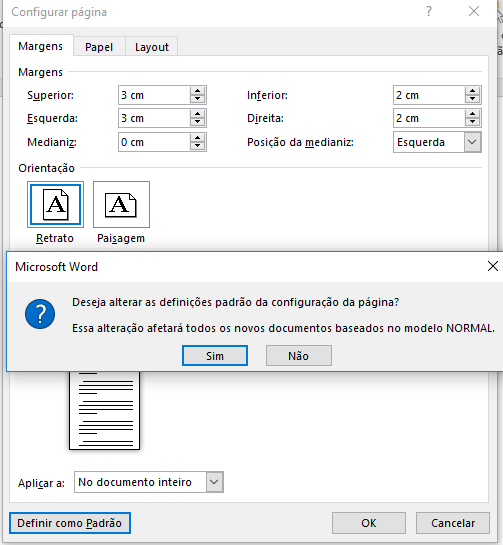503x545 pixels.
Task: Click the help question mark icon
Action: [x=429, y=11]
